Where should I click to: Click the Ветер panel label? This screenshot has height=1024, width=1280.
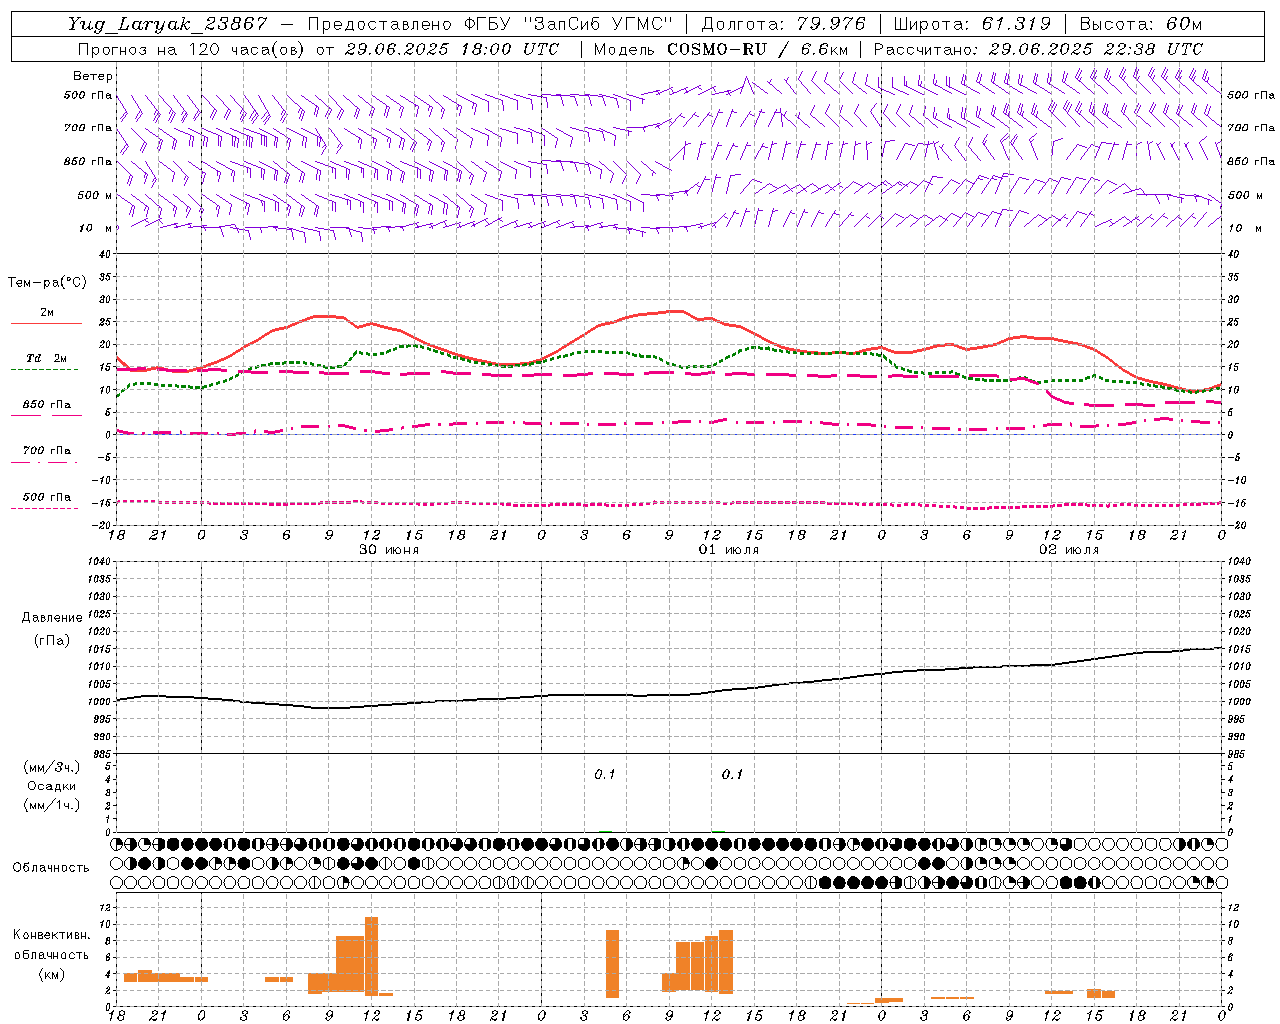92,76
